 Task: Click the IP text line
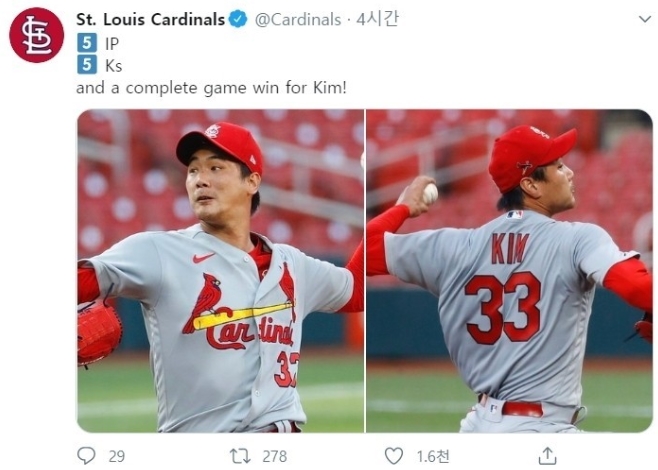tap(112, 43)
